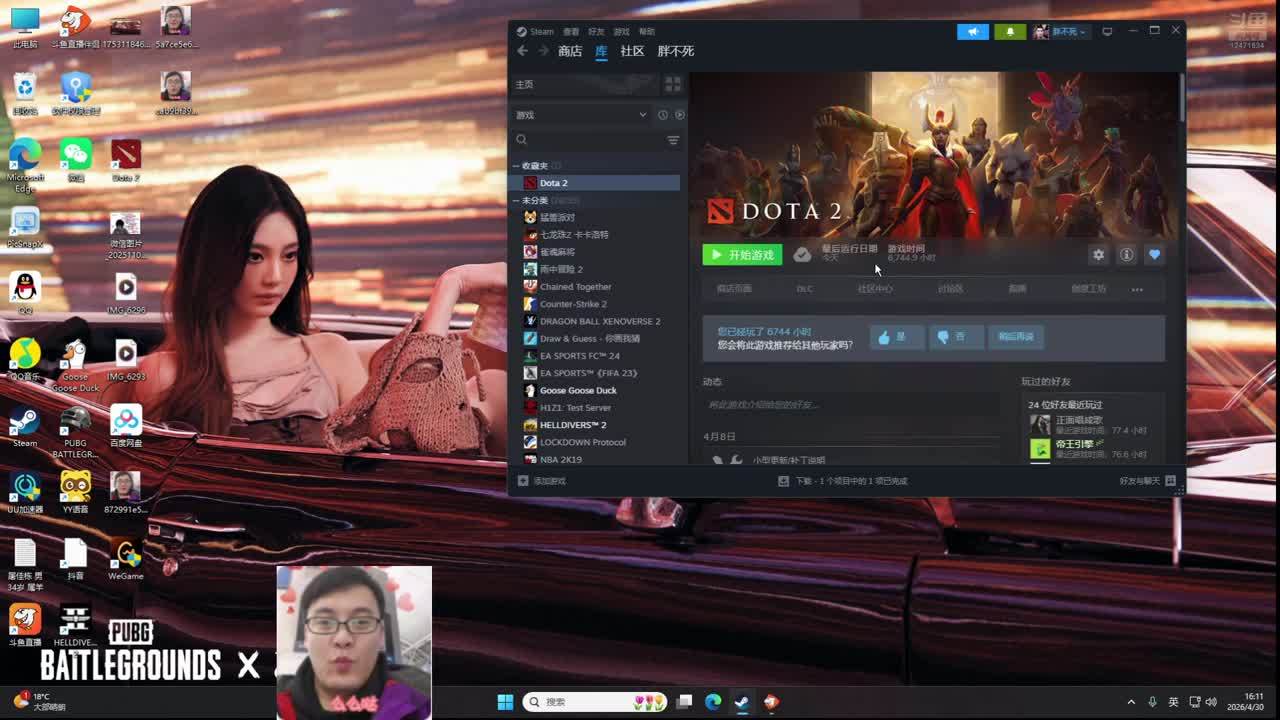Select HELLDIVERS 2 in the game list
Screen dimensions: 1280x720
pos(573,425)
